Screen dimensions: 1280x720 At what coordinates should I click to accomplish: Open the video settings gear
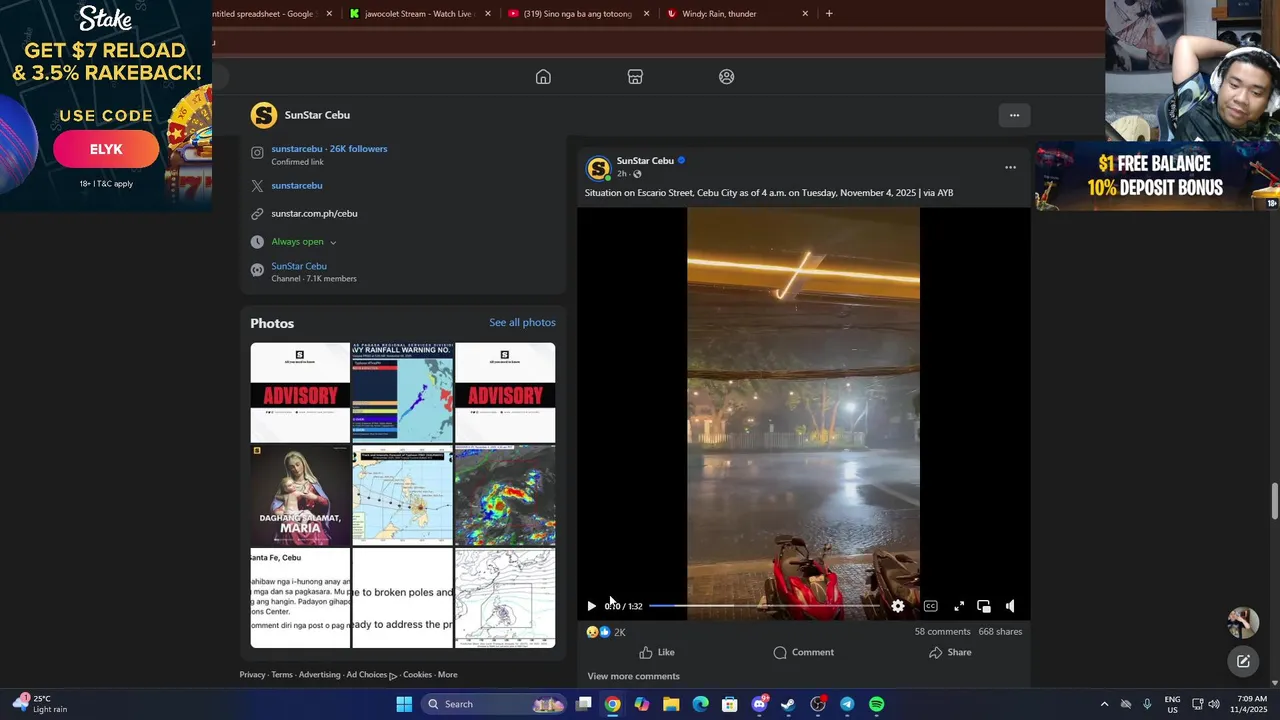[898, 606]
